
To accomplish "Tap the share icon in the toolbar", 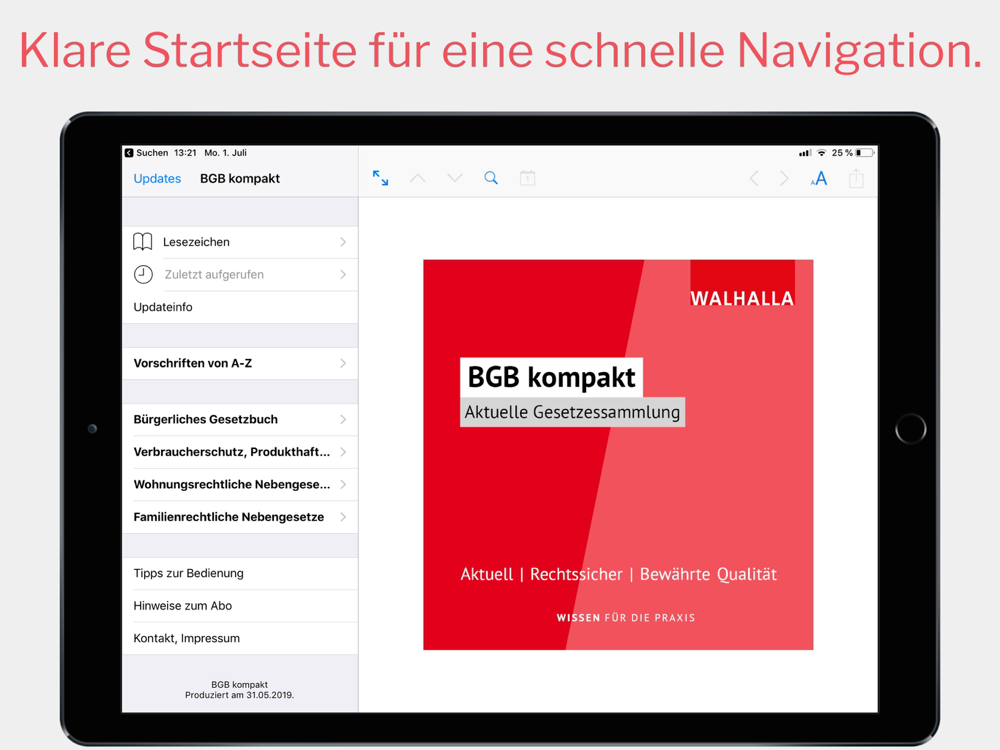I will [856, 178].
